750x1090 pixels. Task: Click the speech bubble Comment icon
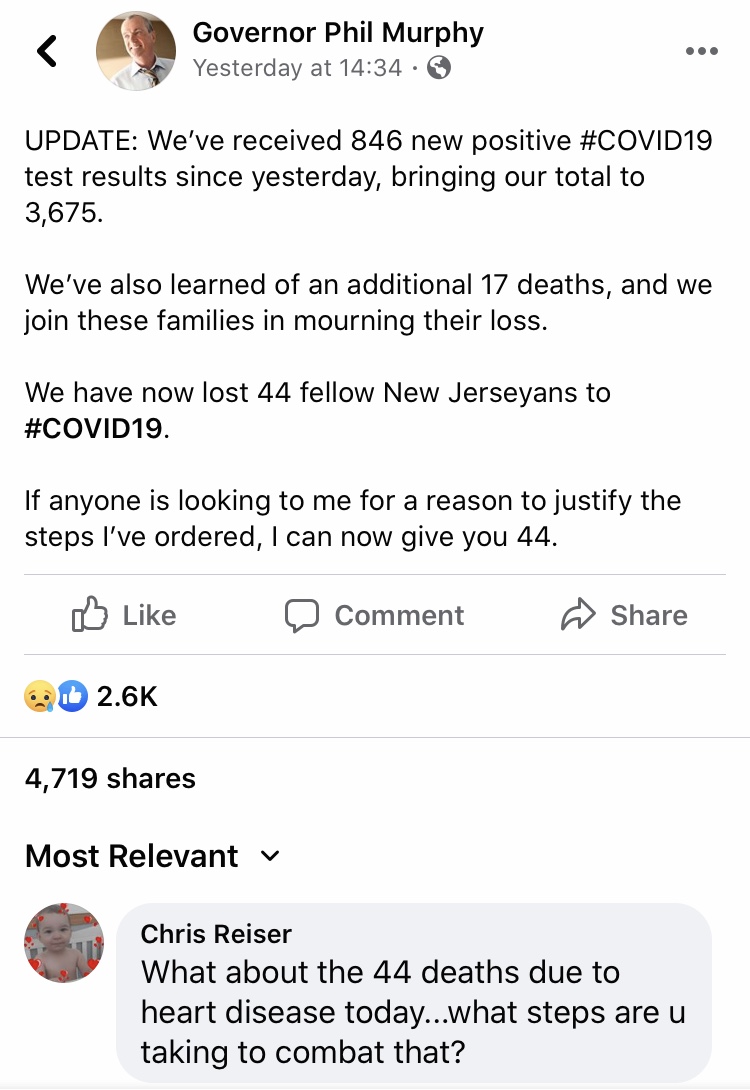(x=302, y=615)
